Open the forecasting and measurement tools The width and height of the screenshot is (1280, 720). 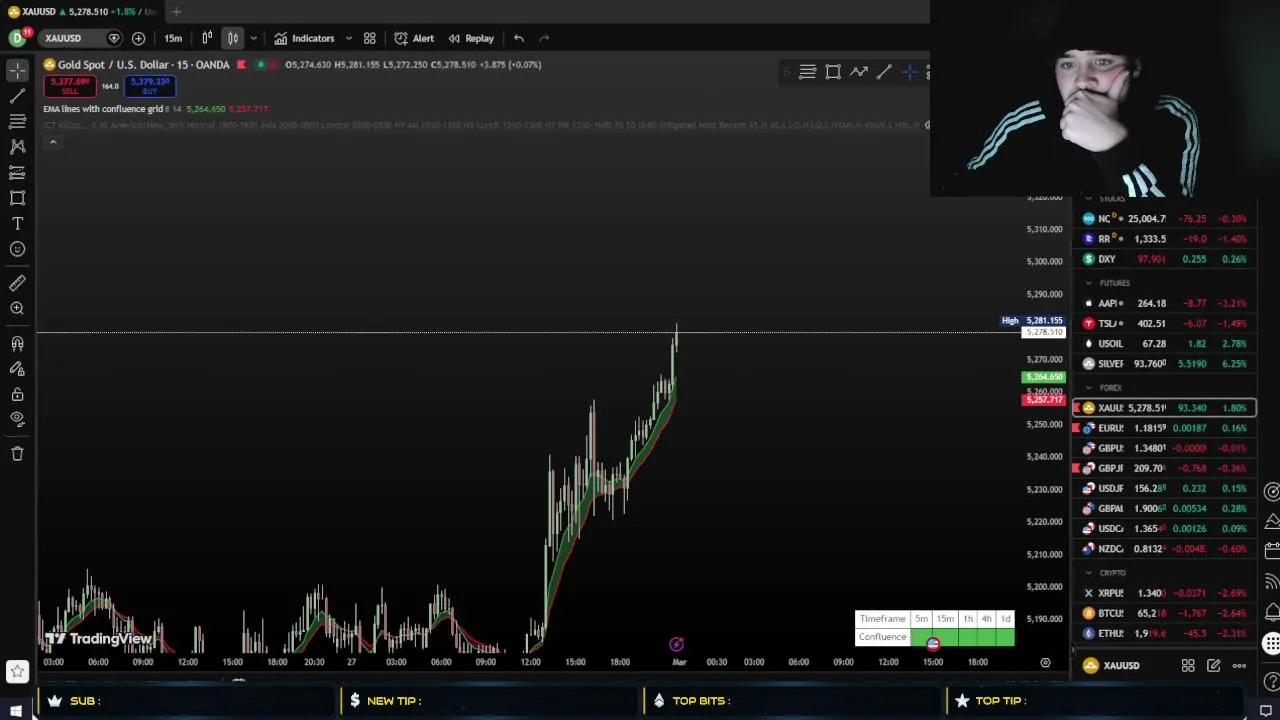(17, 172)
